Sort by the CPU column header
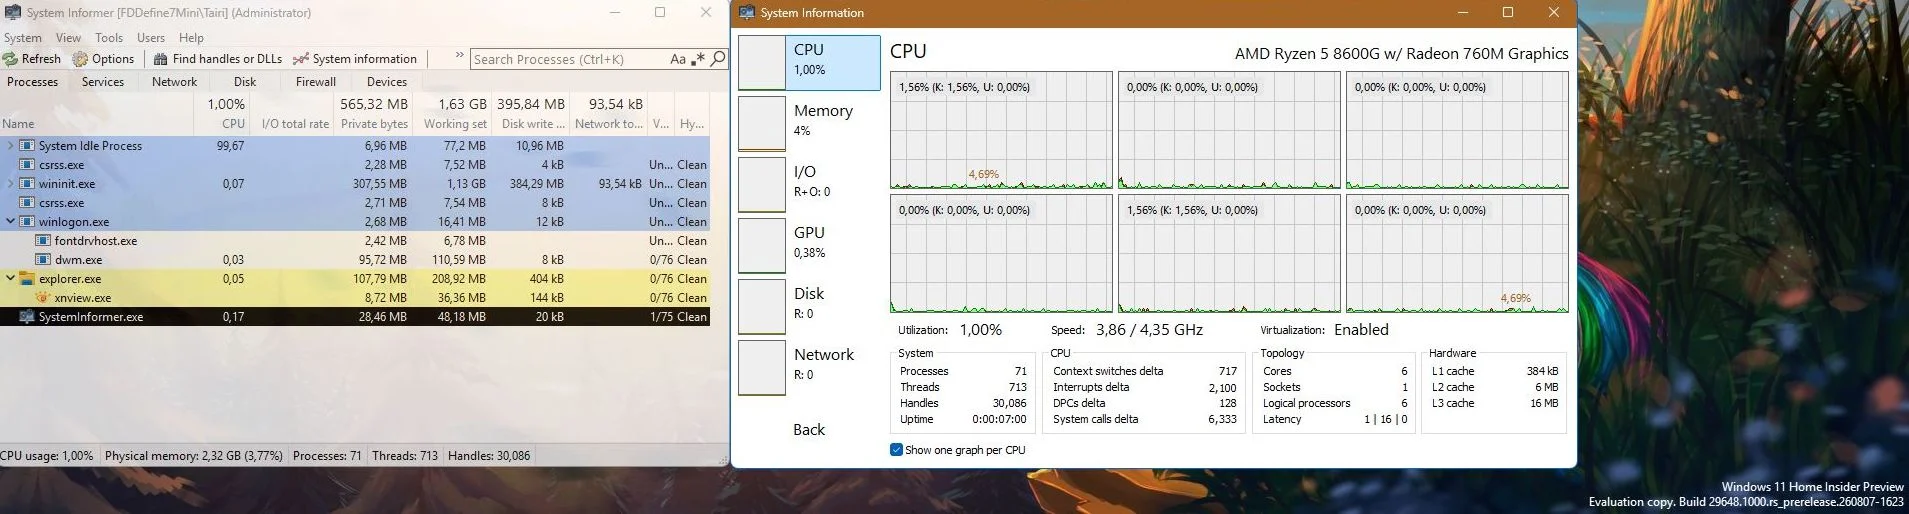 pos(233,124)
